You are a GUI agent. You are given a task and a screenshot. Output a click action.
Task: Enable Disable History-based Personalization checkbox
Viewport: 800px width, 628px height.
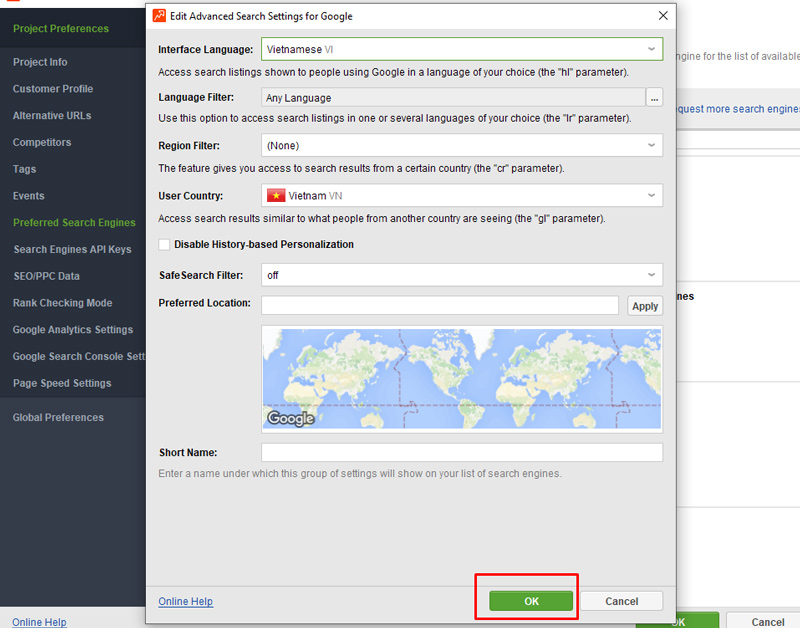click(164, 244)
